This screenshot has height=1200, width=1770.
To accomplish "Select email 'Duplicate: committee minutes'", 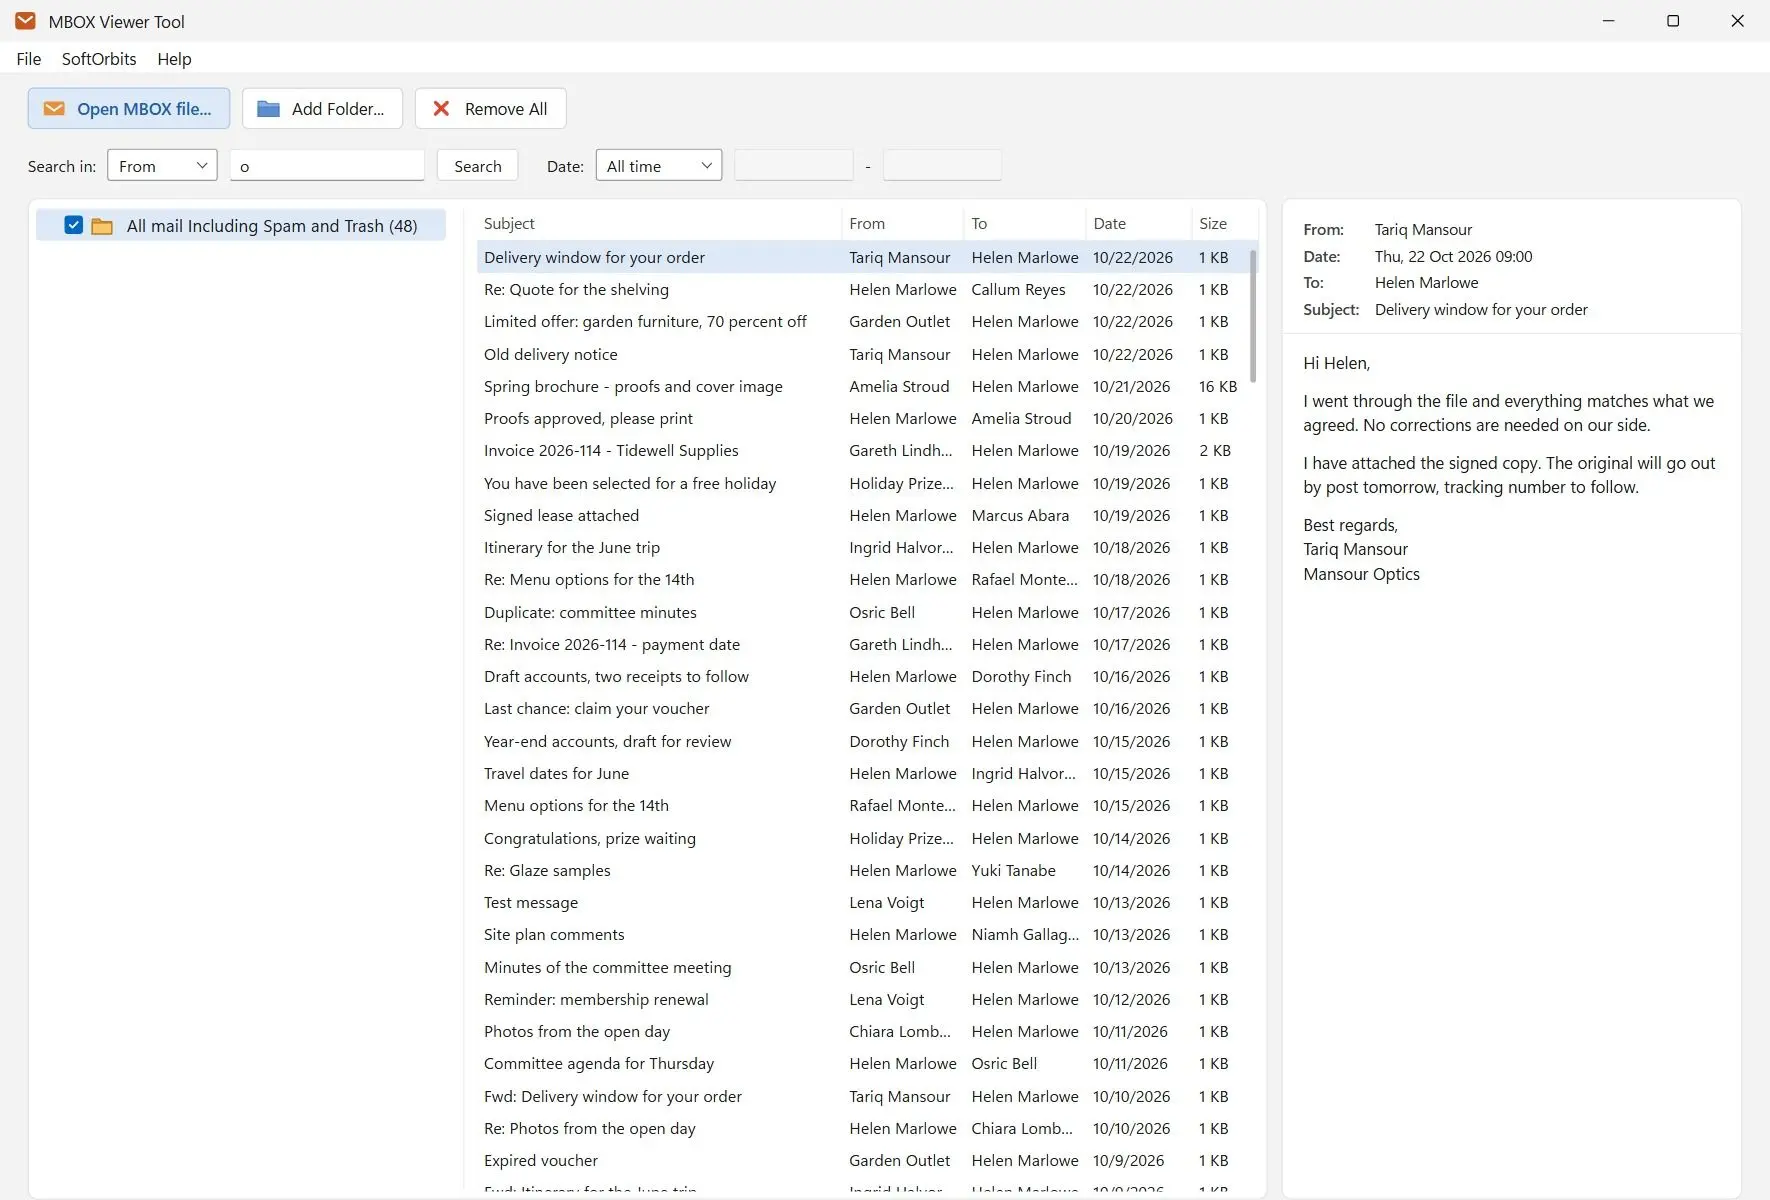I will (x=862, y=612).
